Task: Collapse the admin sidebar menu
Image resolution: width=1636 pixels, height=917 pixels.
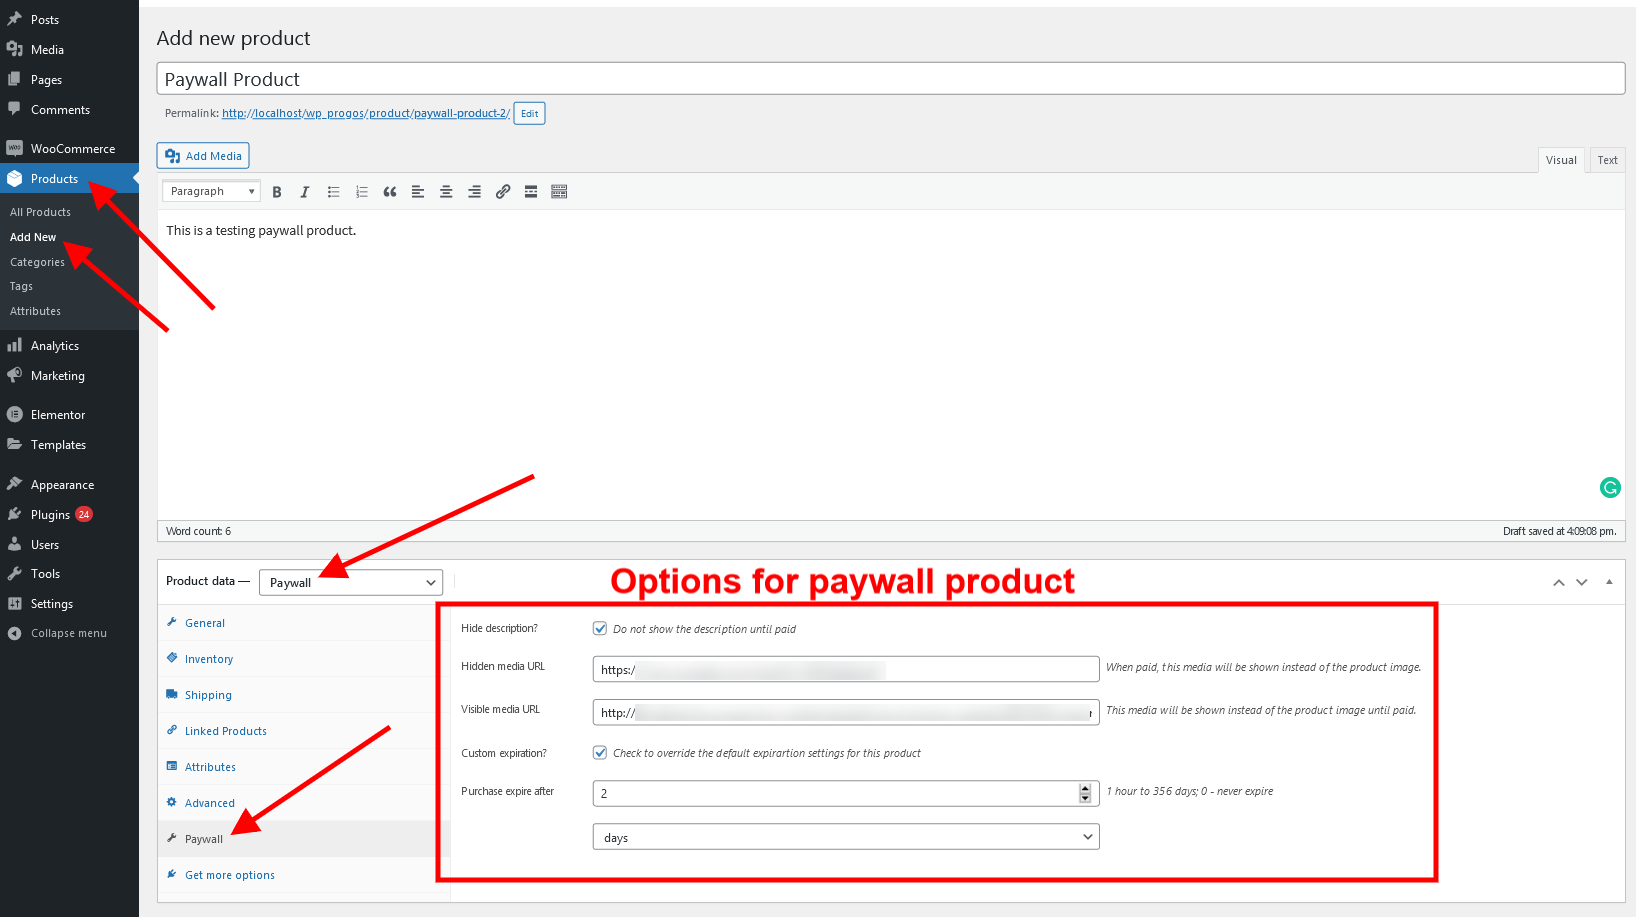Action: tap(69, 633)
